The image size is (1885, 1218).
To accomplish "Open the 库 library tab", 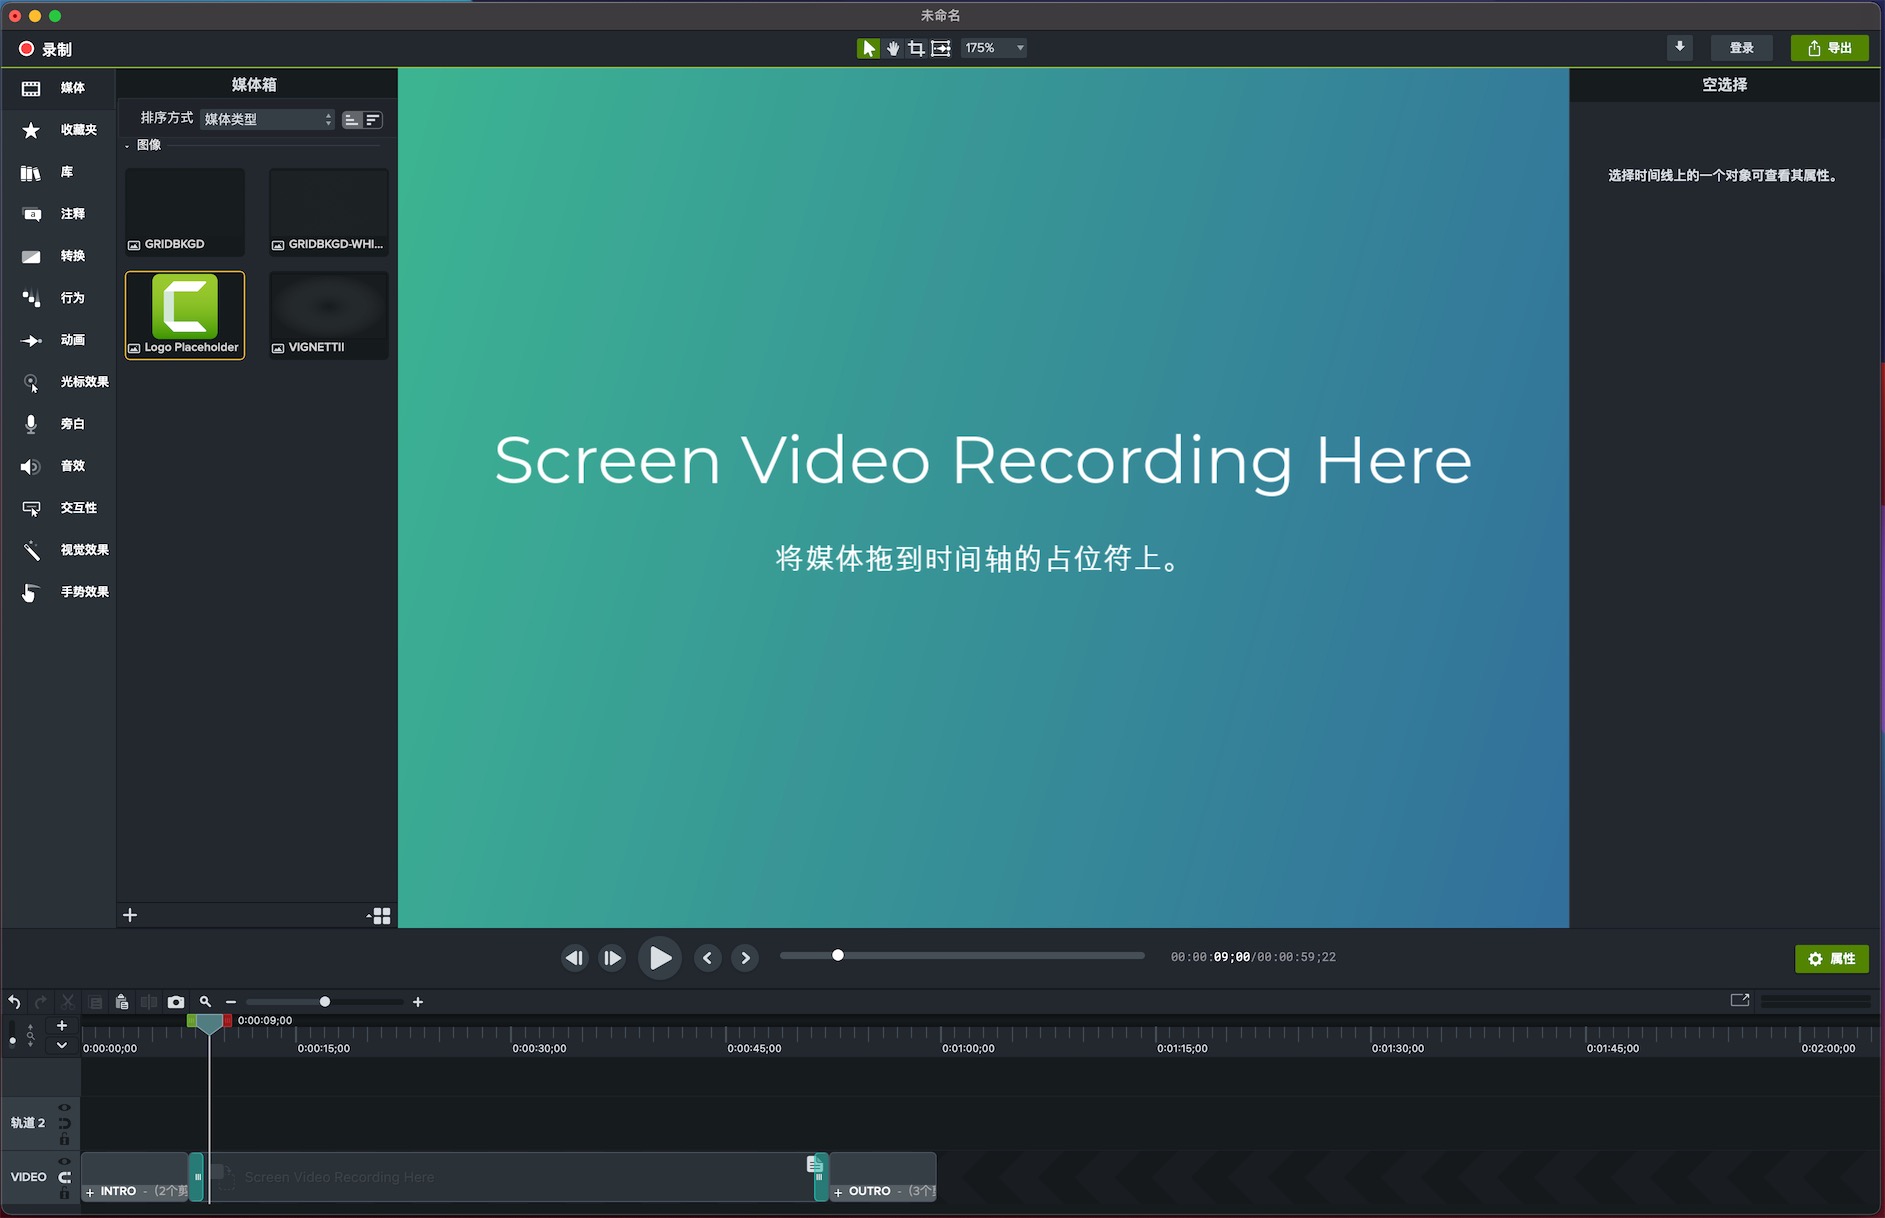I will click(58, 172).
